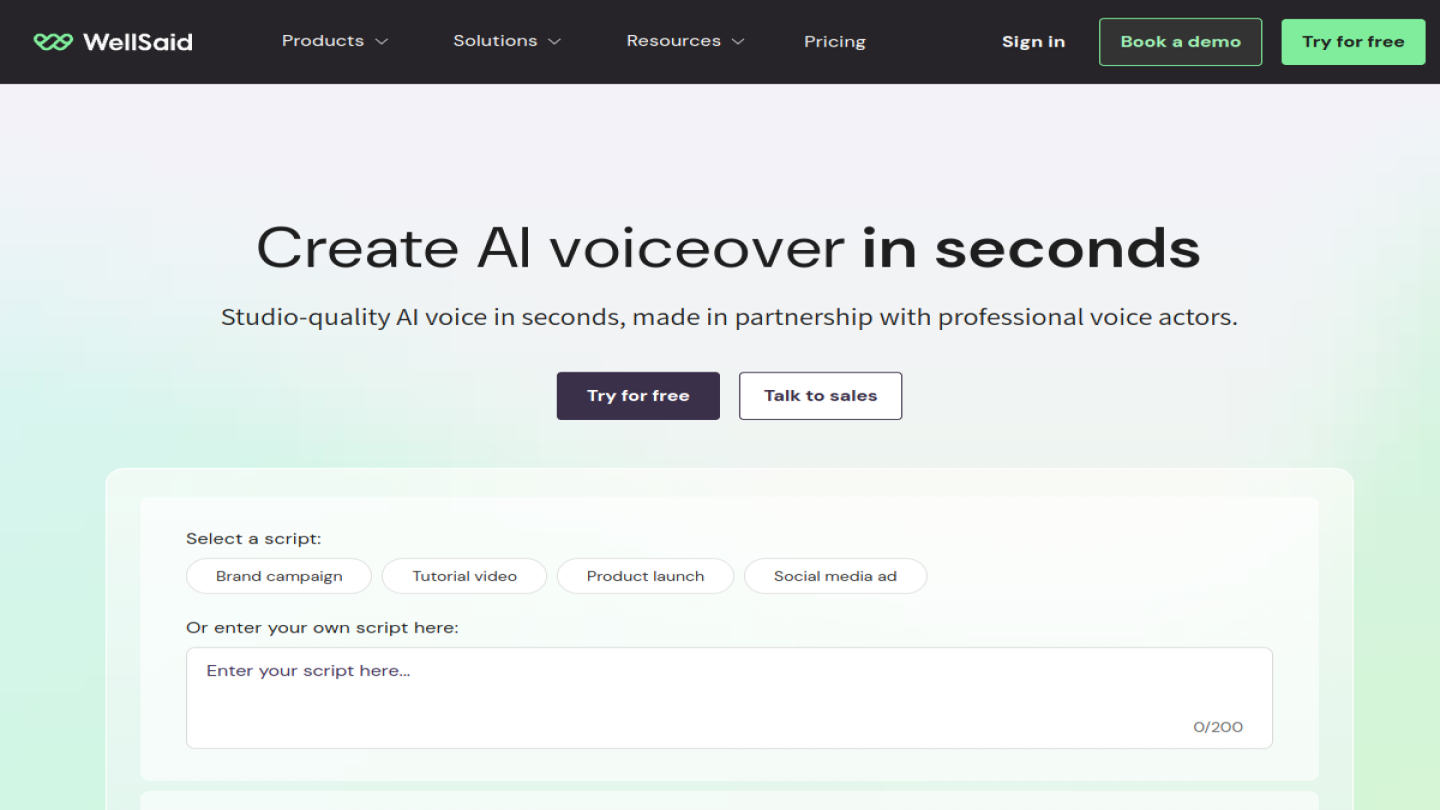Click the "Select a script:" label
The image size is (1440, 810).
tap(254, 539)
